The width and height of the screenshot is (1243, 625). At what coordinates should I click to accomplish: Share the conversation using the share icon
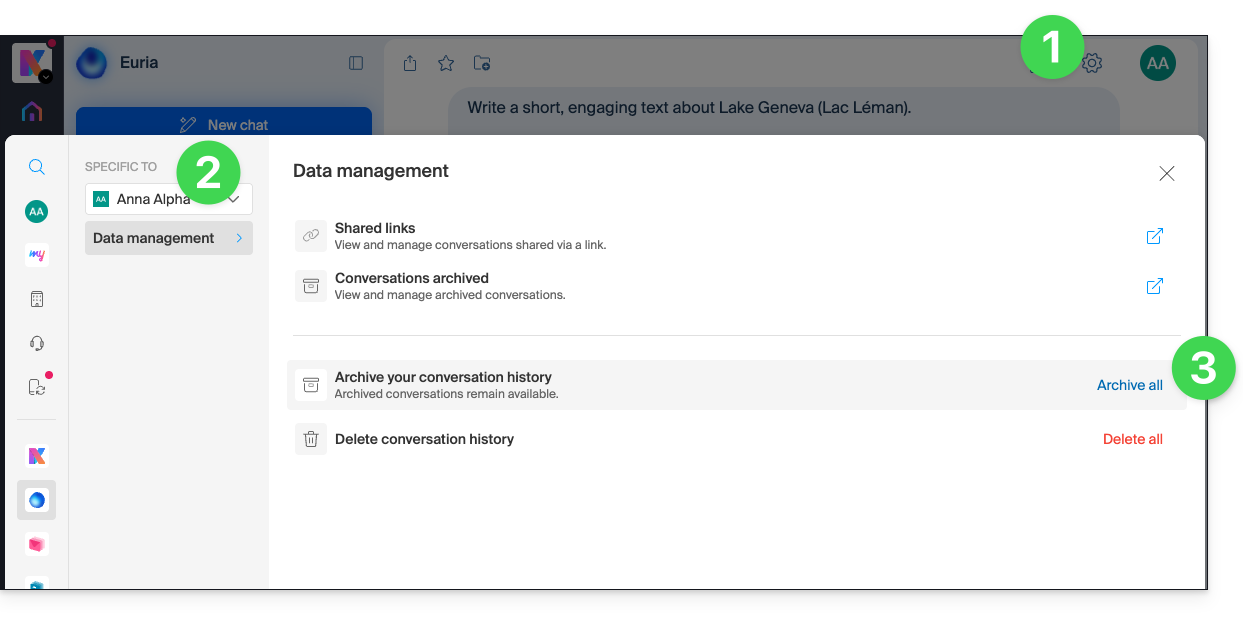[x=410, y=63]
